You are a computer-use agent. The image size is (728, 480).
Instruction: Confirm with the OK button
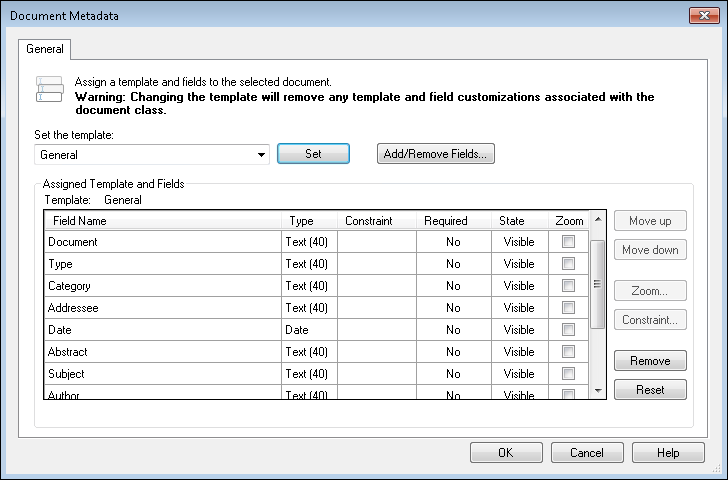coord(506,453)
